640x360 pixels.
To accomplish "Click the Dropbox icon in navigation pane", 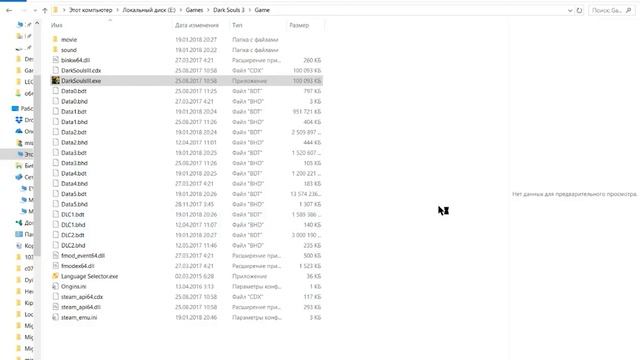I will (19, 120).
